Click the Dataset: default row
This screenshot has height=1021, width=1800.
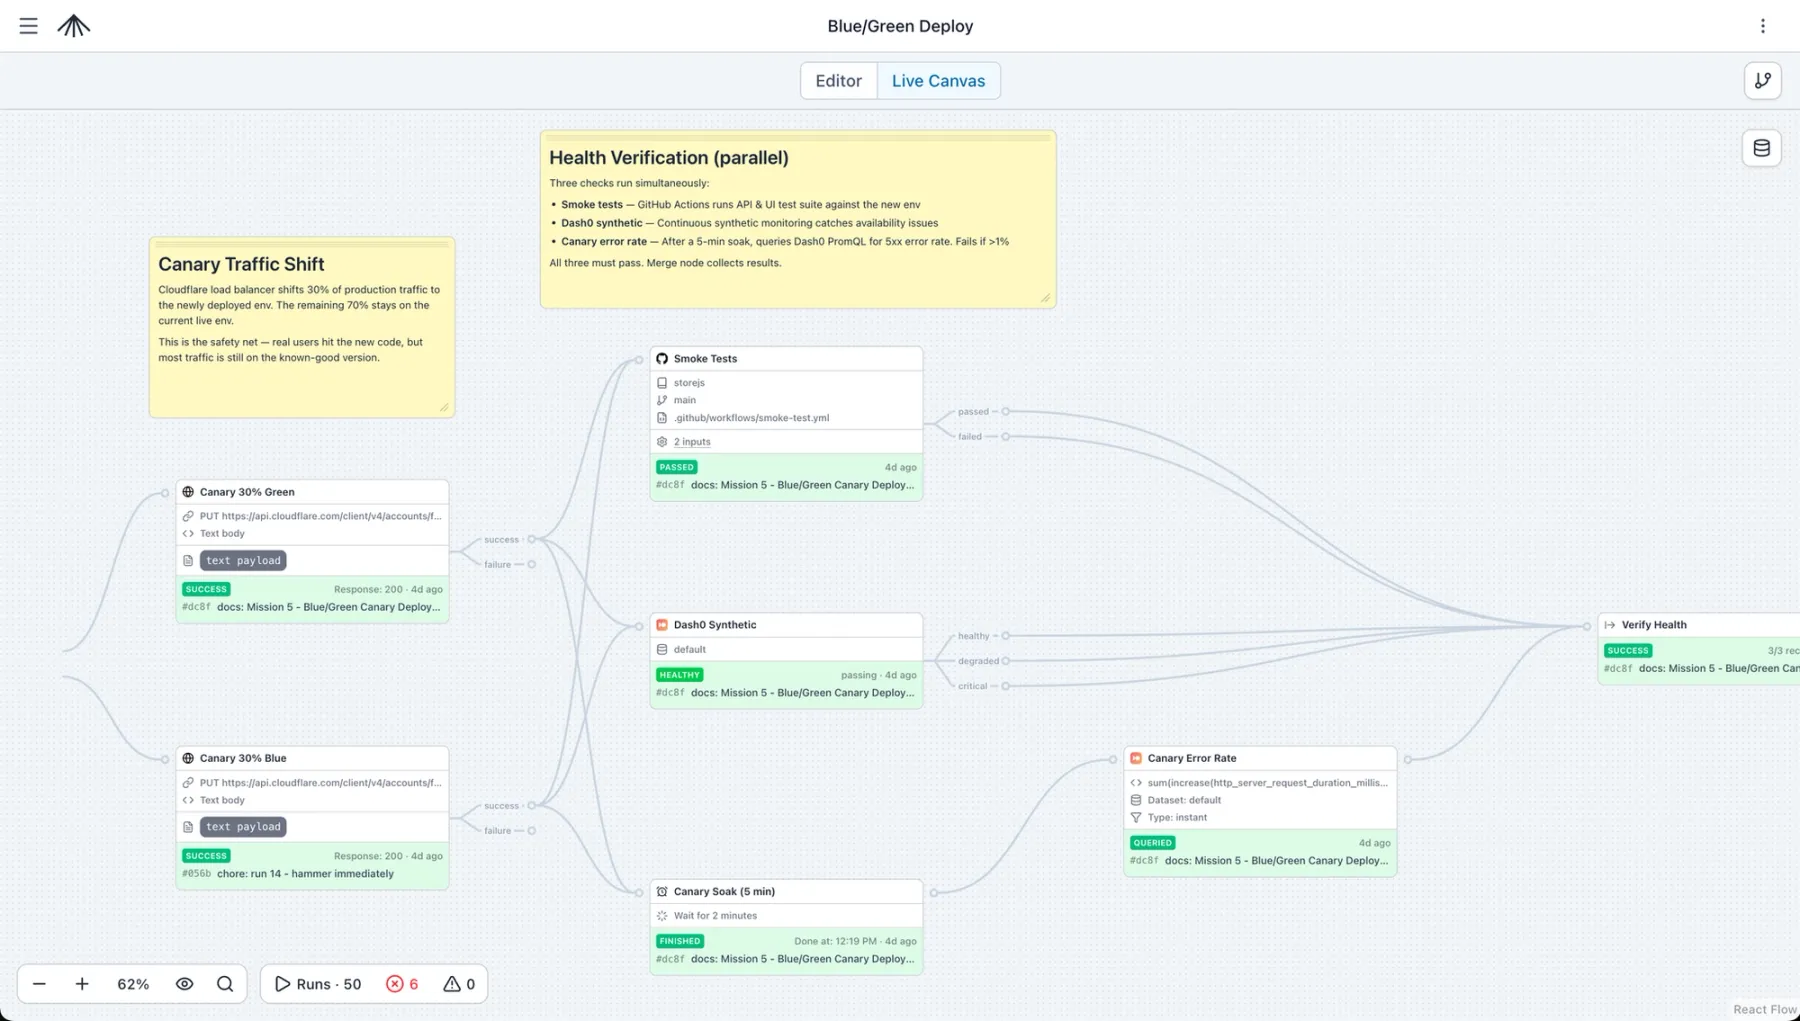point(1184,800)
